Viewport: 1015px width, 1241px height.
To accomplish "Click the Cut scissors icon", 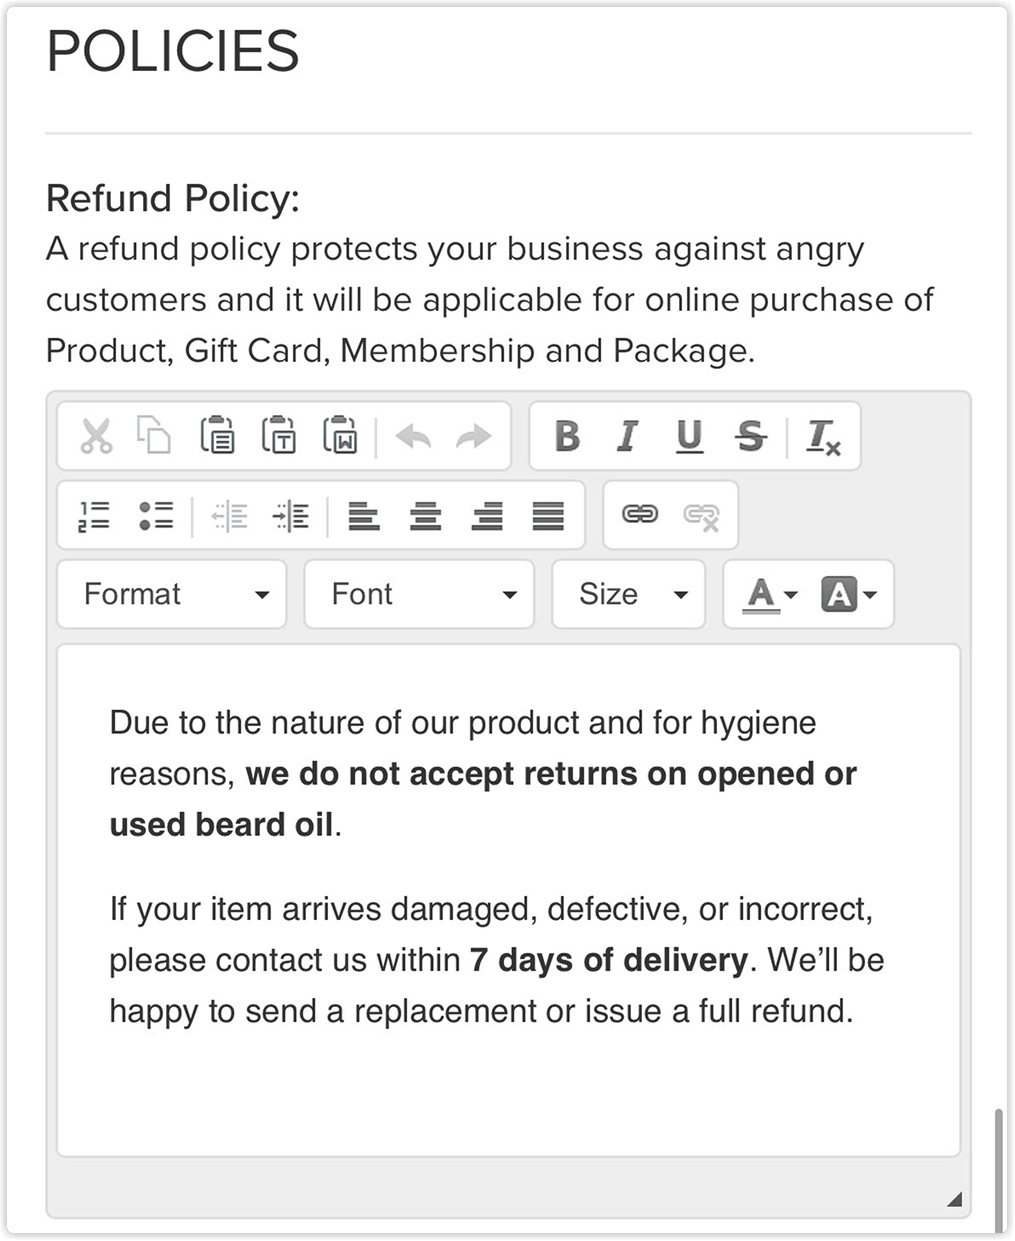I will [x=96, y=436].
